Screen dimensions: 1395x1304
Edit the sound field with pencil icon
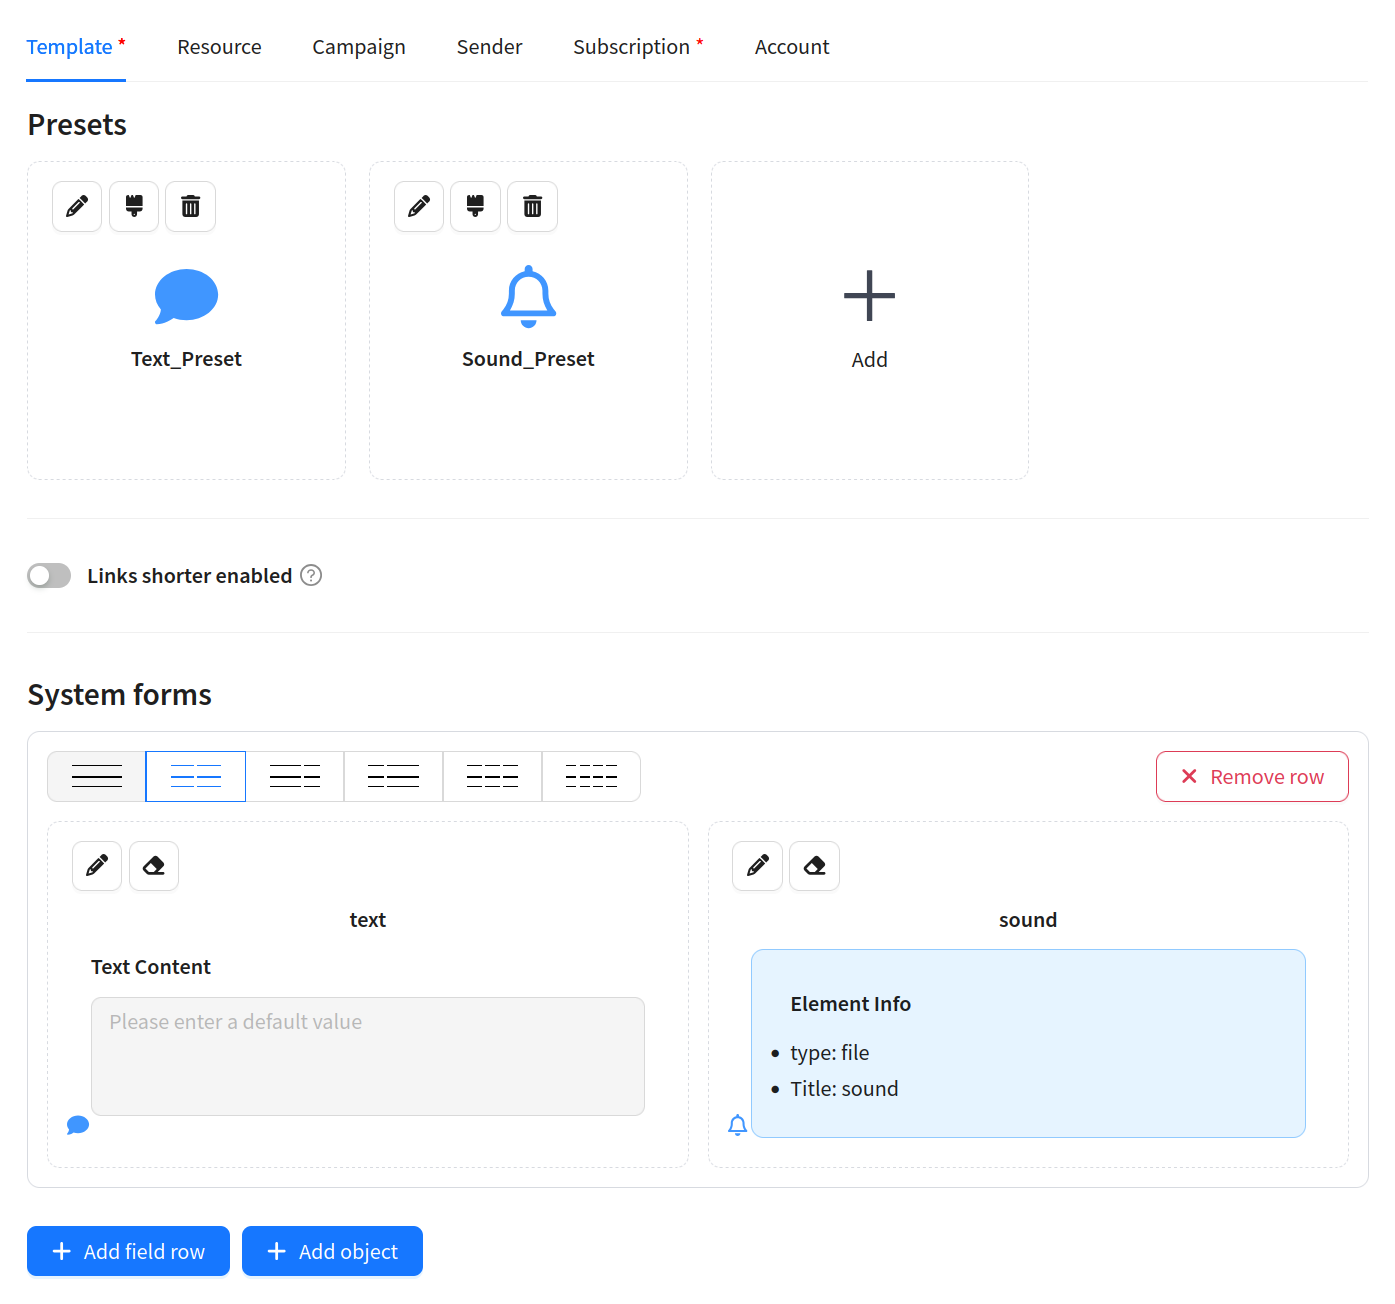pyautogui.click(x=758, y=866)
